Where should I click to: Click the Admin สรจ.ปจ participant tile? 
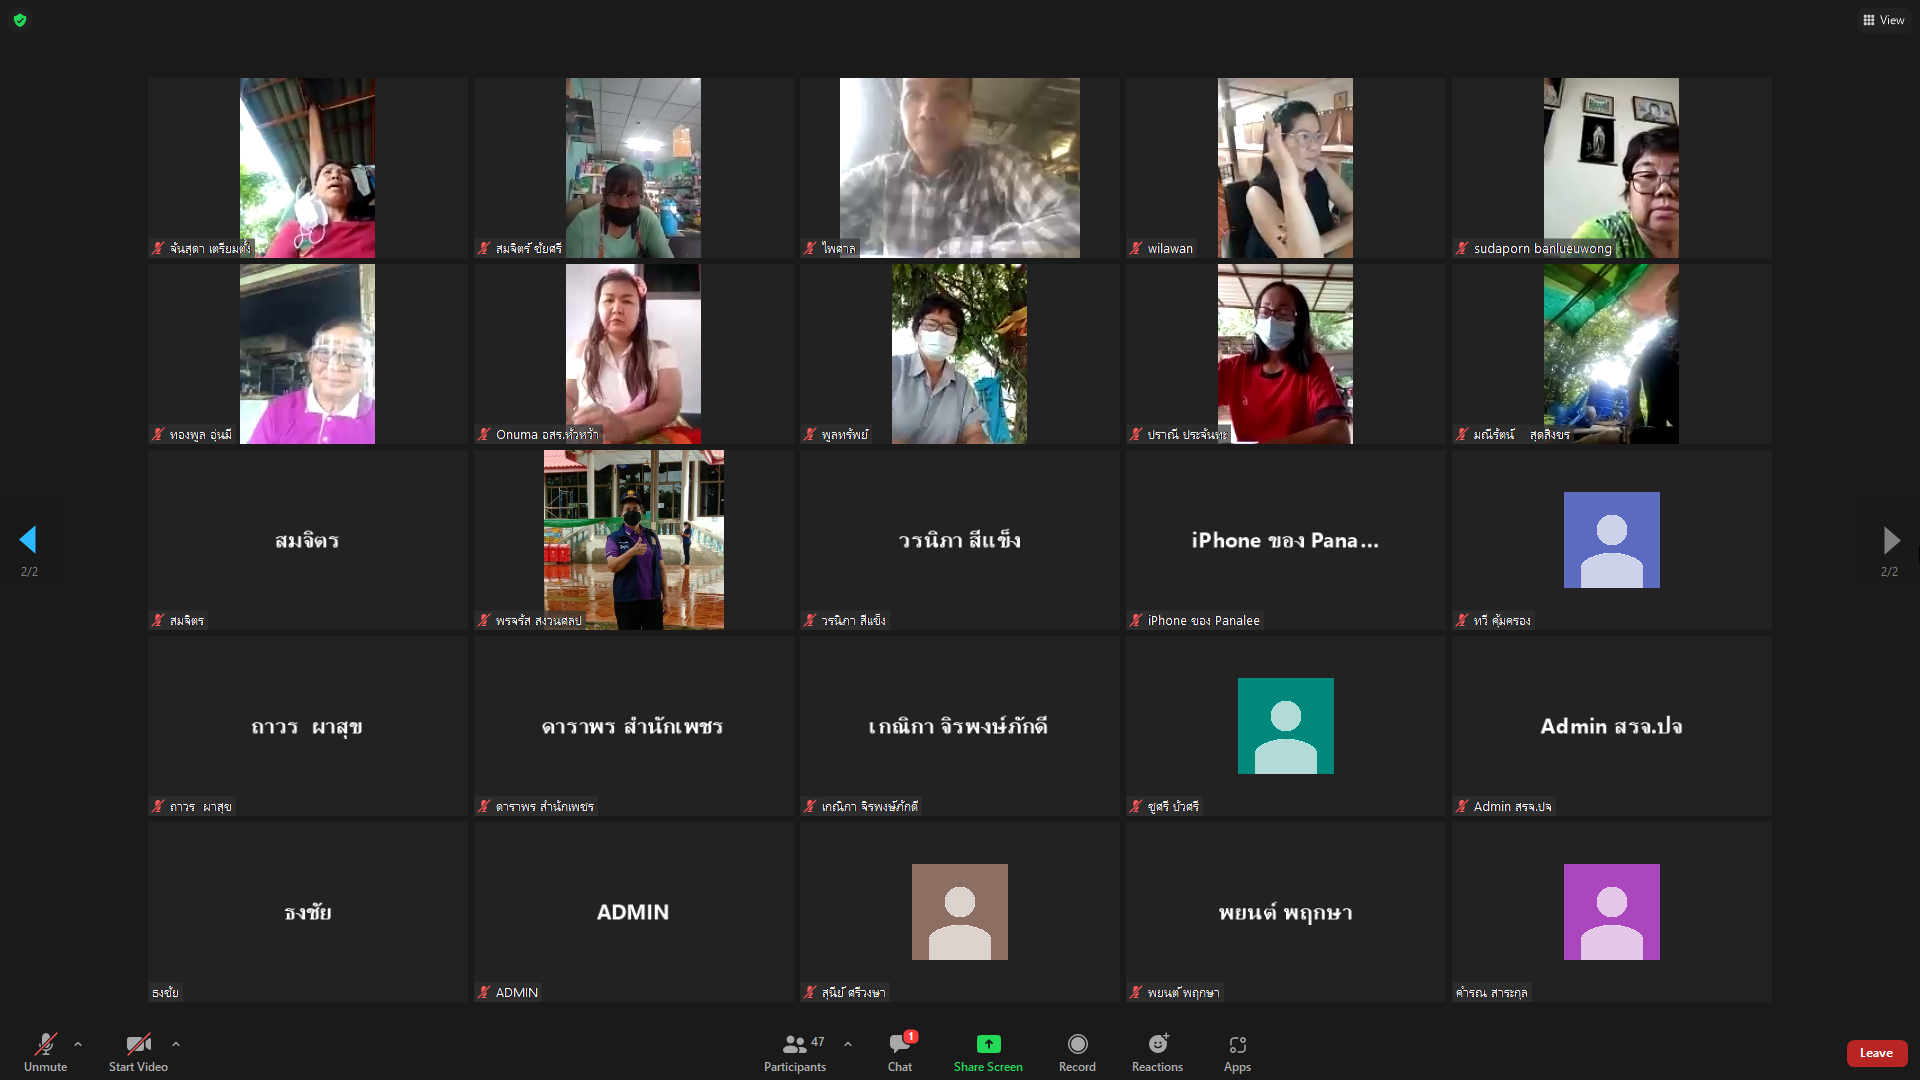tap(1611, 726)
